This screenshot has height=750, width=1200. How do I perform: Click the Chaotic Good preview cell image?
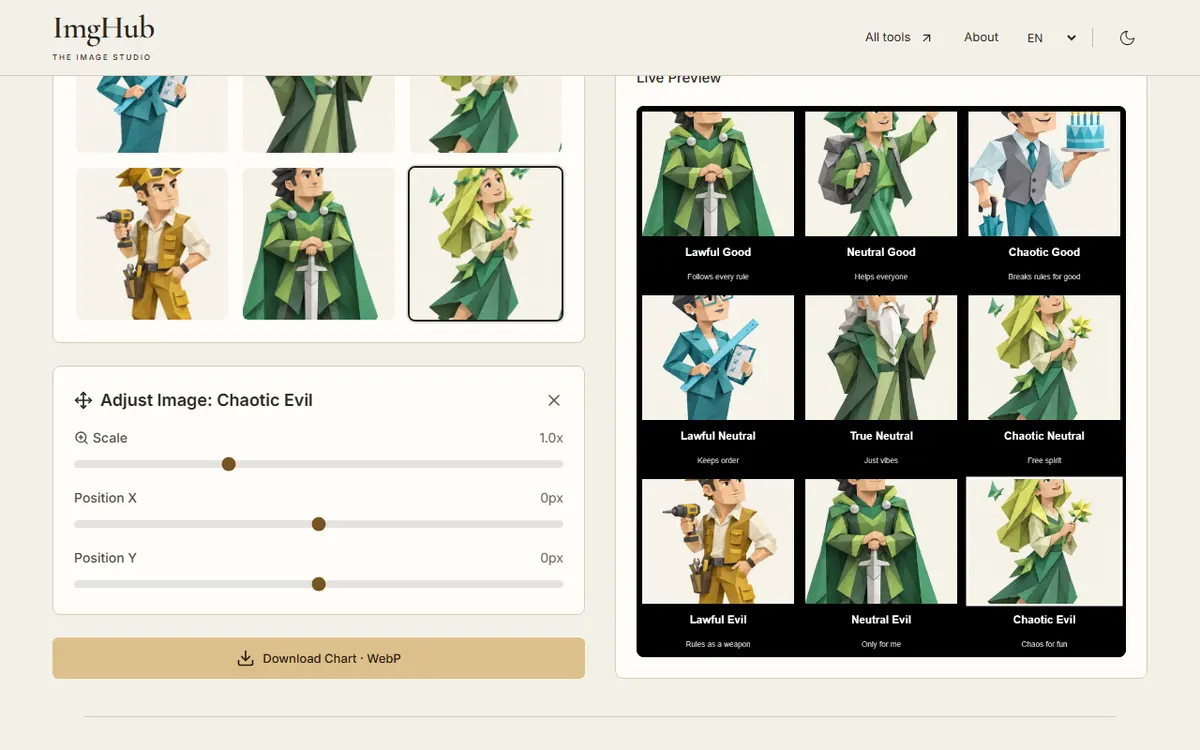point(1044,174)
